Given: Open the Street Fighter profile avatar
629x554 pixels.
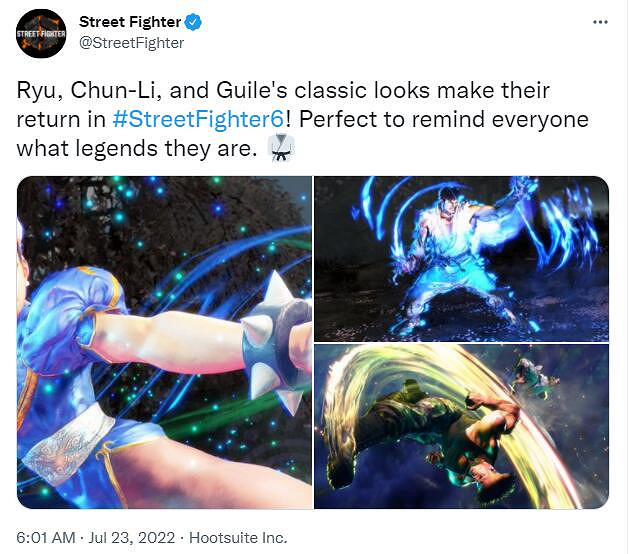Looking at the screenshot, I should (41, 33).
